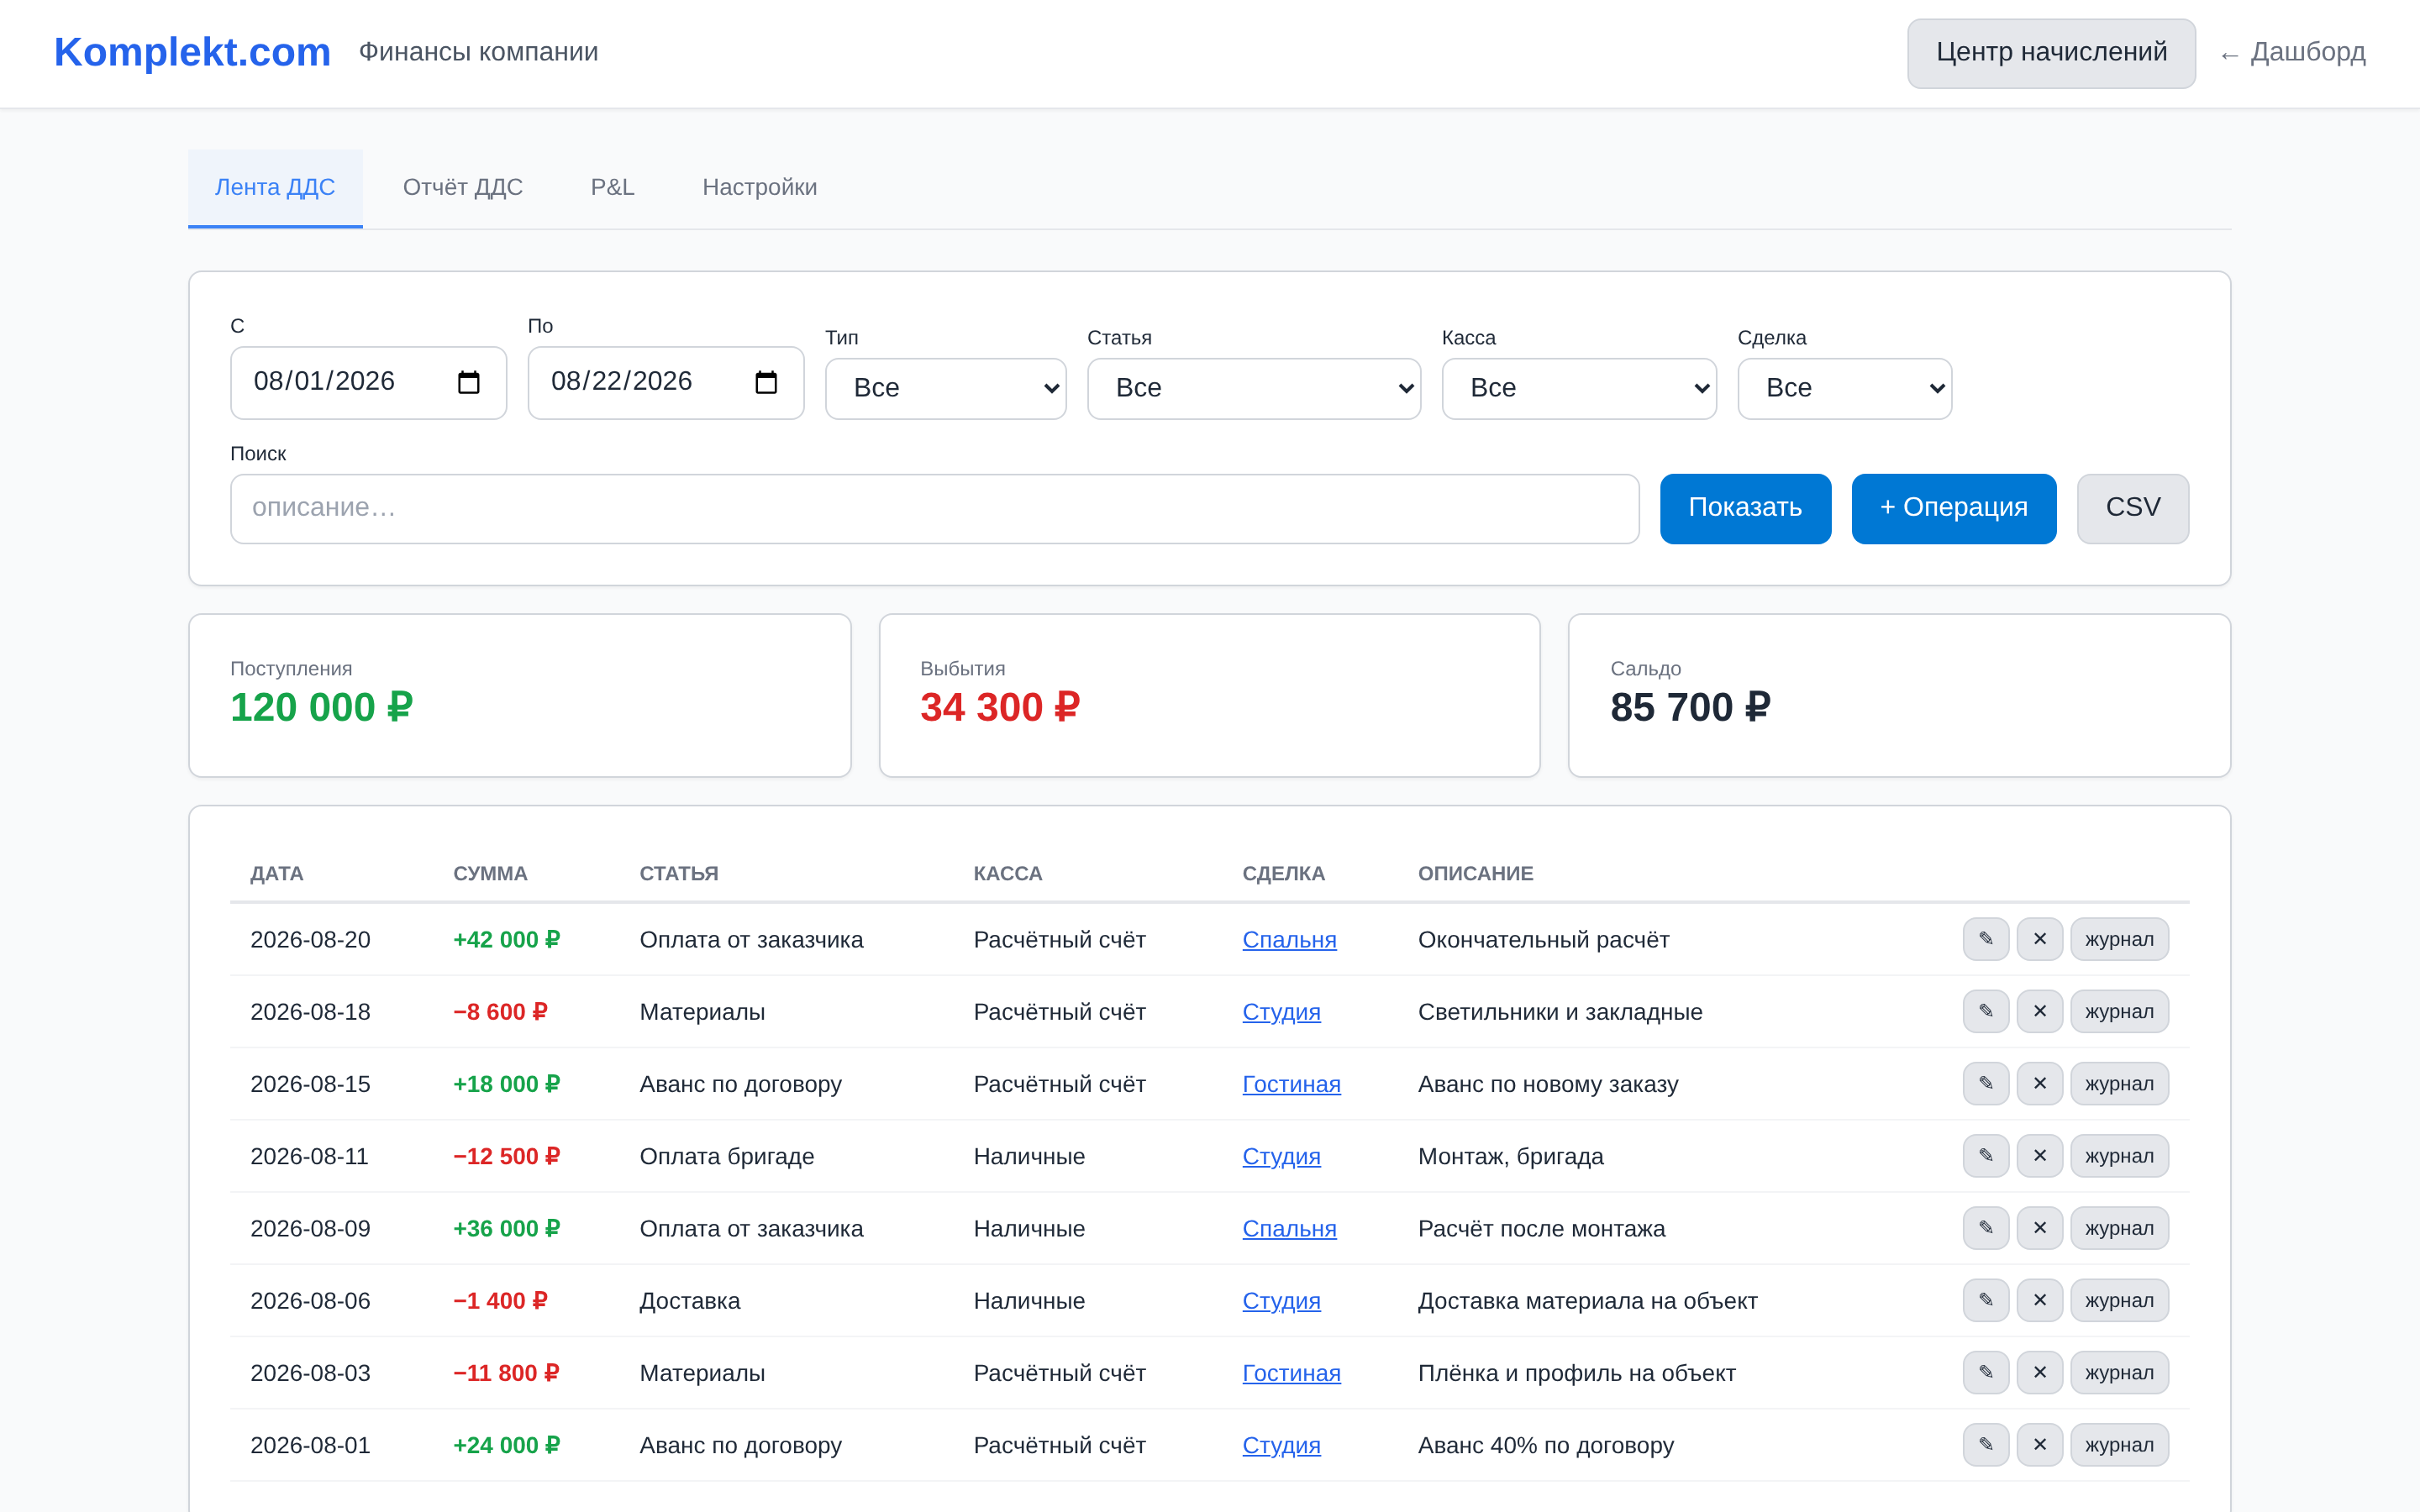Edit the Монтаж, бригада operation
This screenshot has width=2420, height=1512.
tap(1986, 1156)
